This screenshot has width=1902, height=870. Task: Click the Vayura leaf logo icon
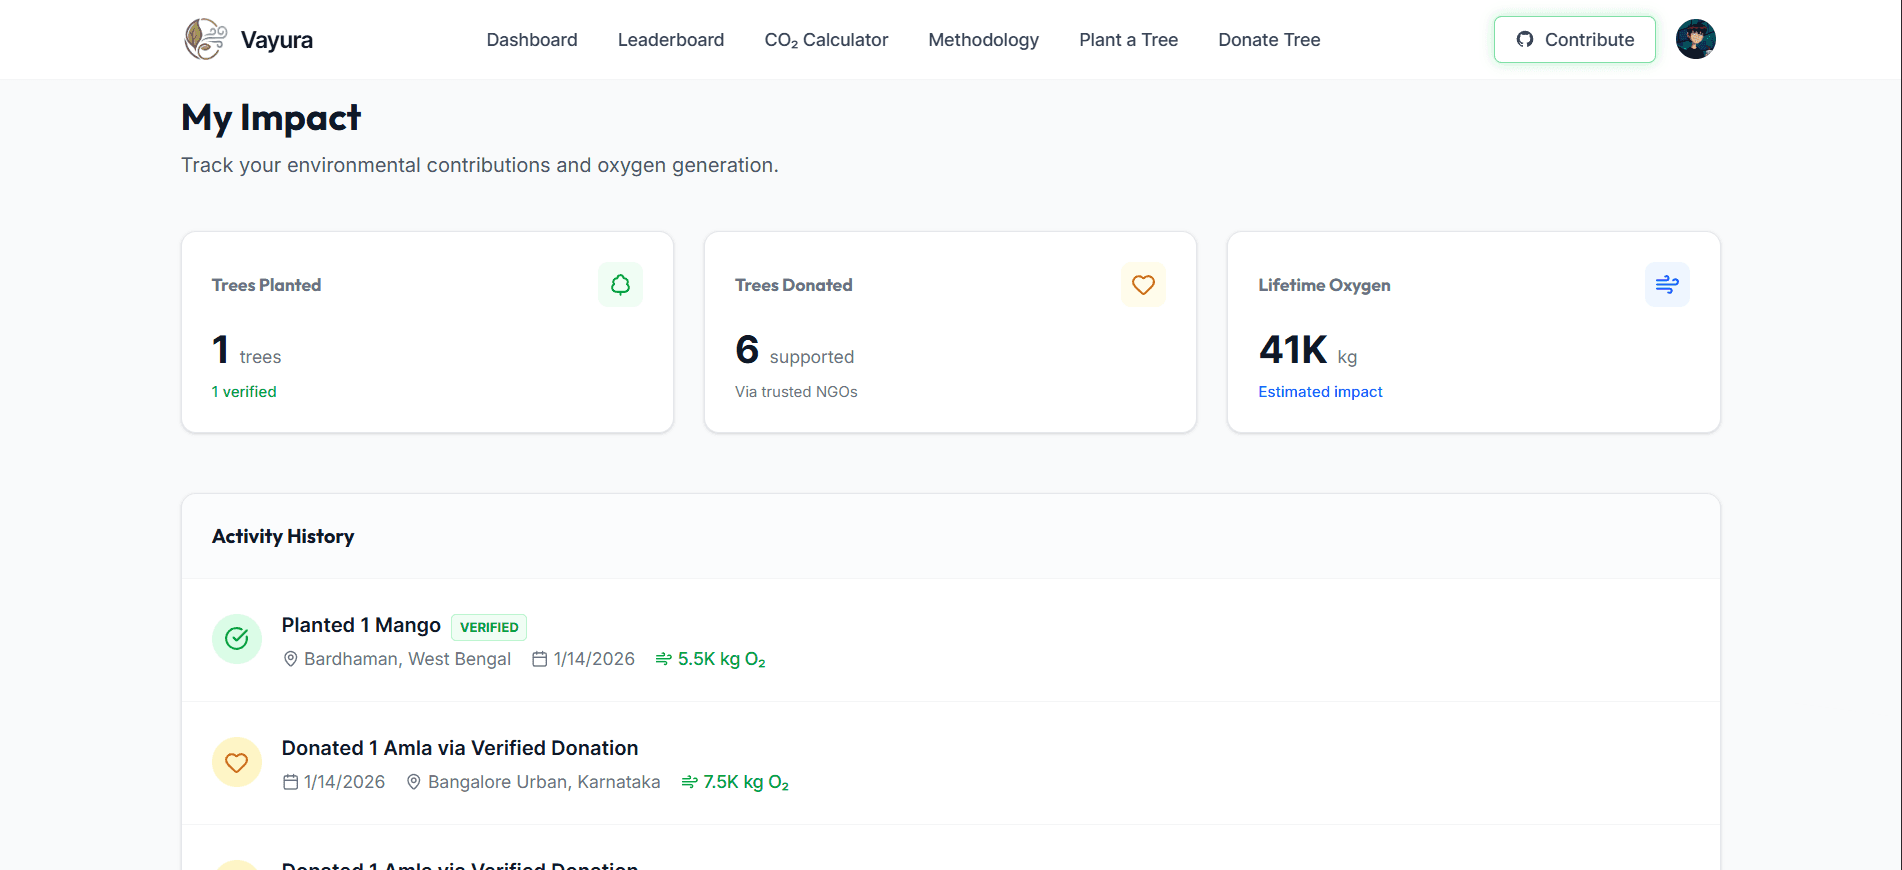click(205, 40)
